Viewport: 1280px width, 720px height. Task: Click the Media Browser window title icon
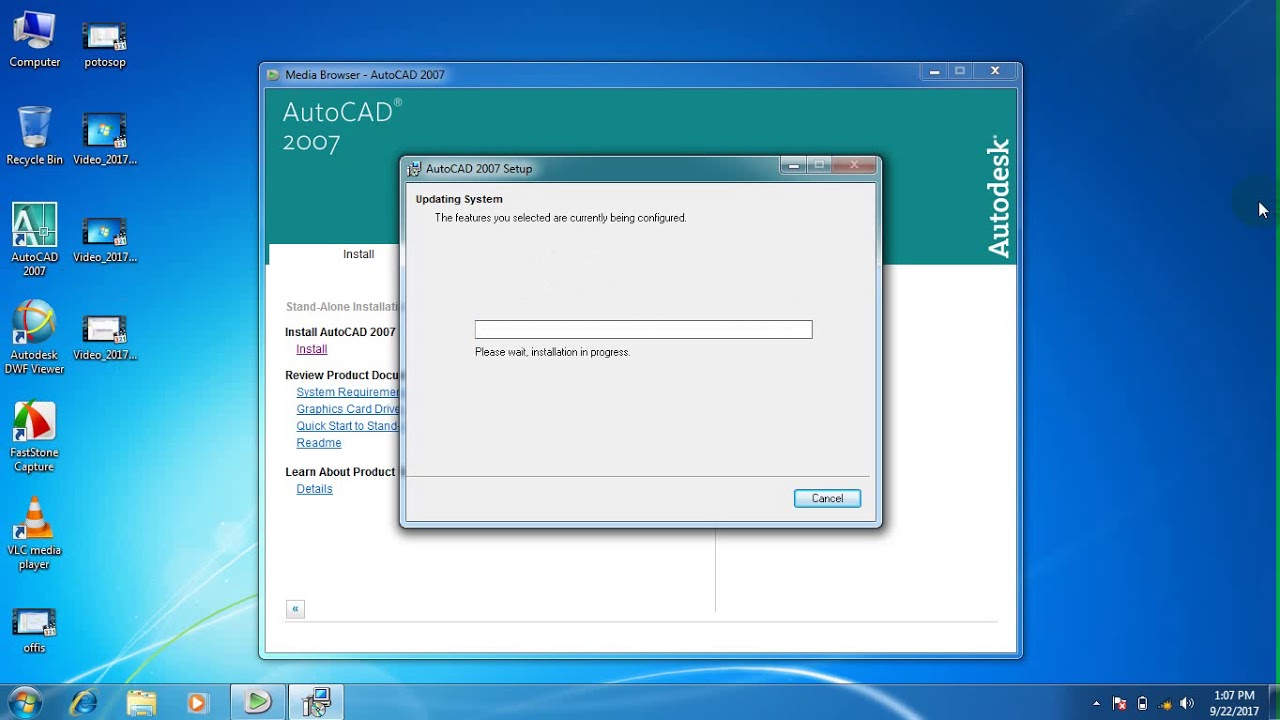pyautogui.click(x=274, y=75)
